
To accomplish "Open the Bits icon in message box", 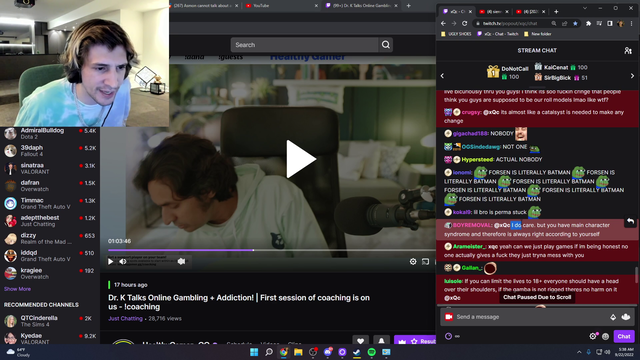I will tap(613, 317).
